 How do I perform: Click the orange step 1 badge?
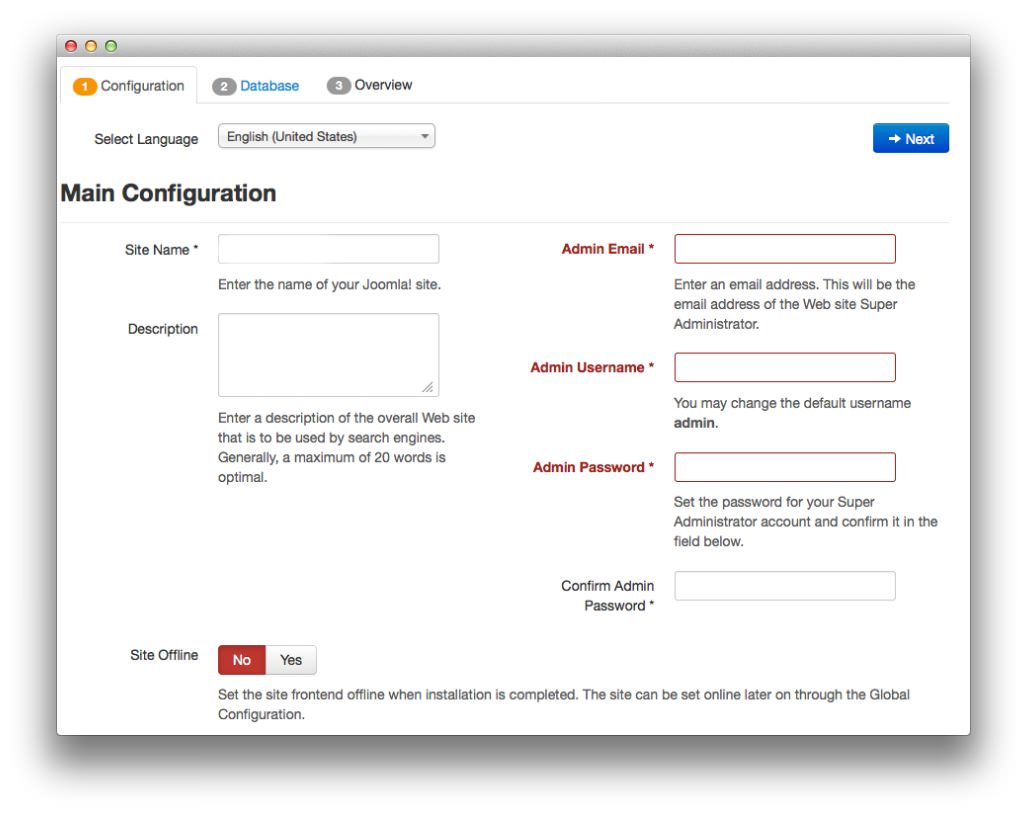[85, 86]
